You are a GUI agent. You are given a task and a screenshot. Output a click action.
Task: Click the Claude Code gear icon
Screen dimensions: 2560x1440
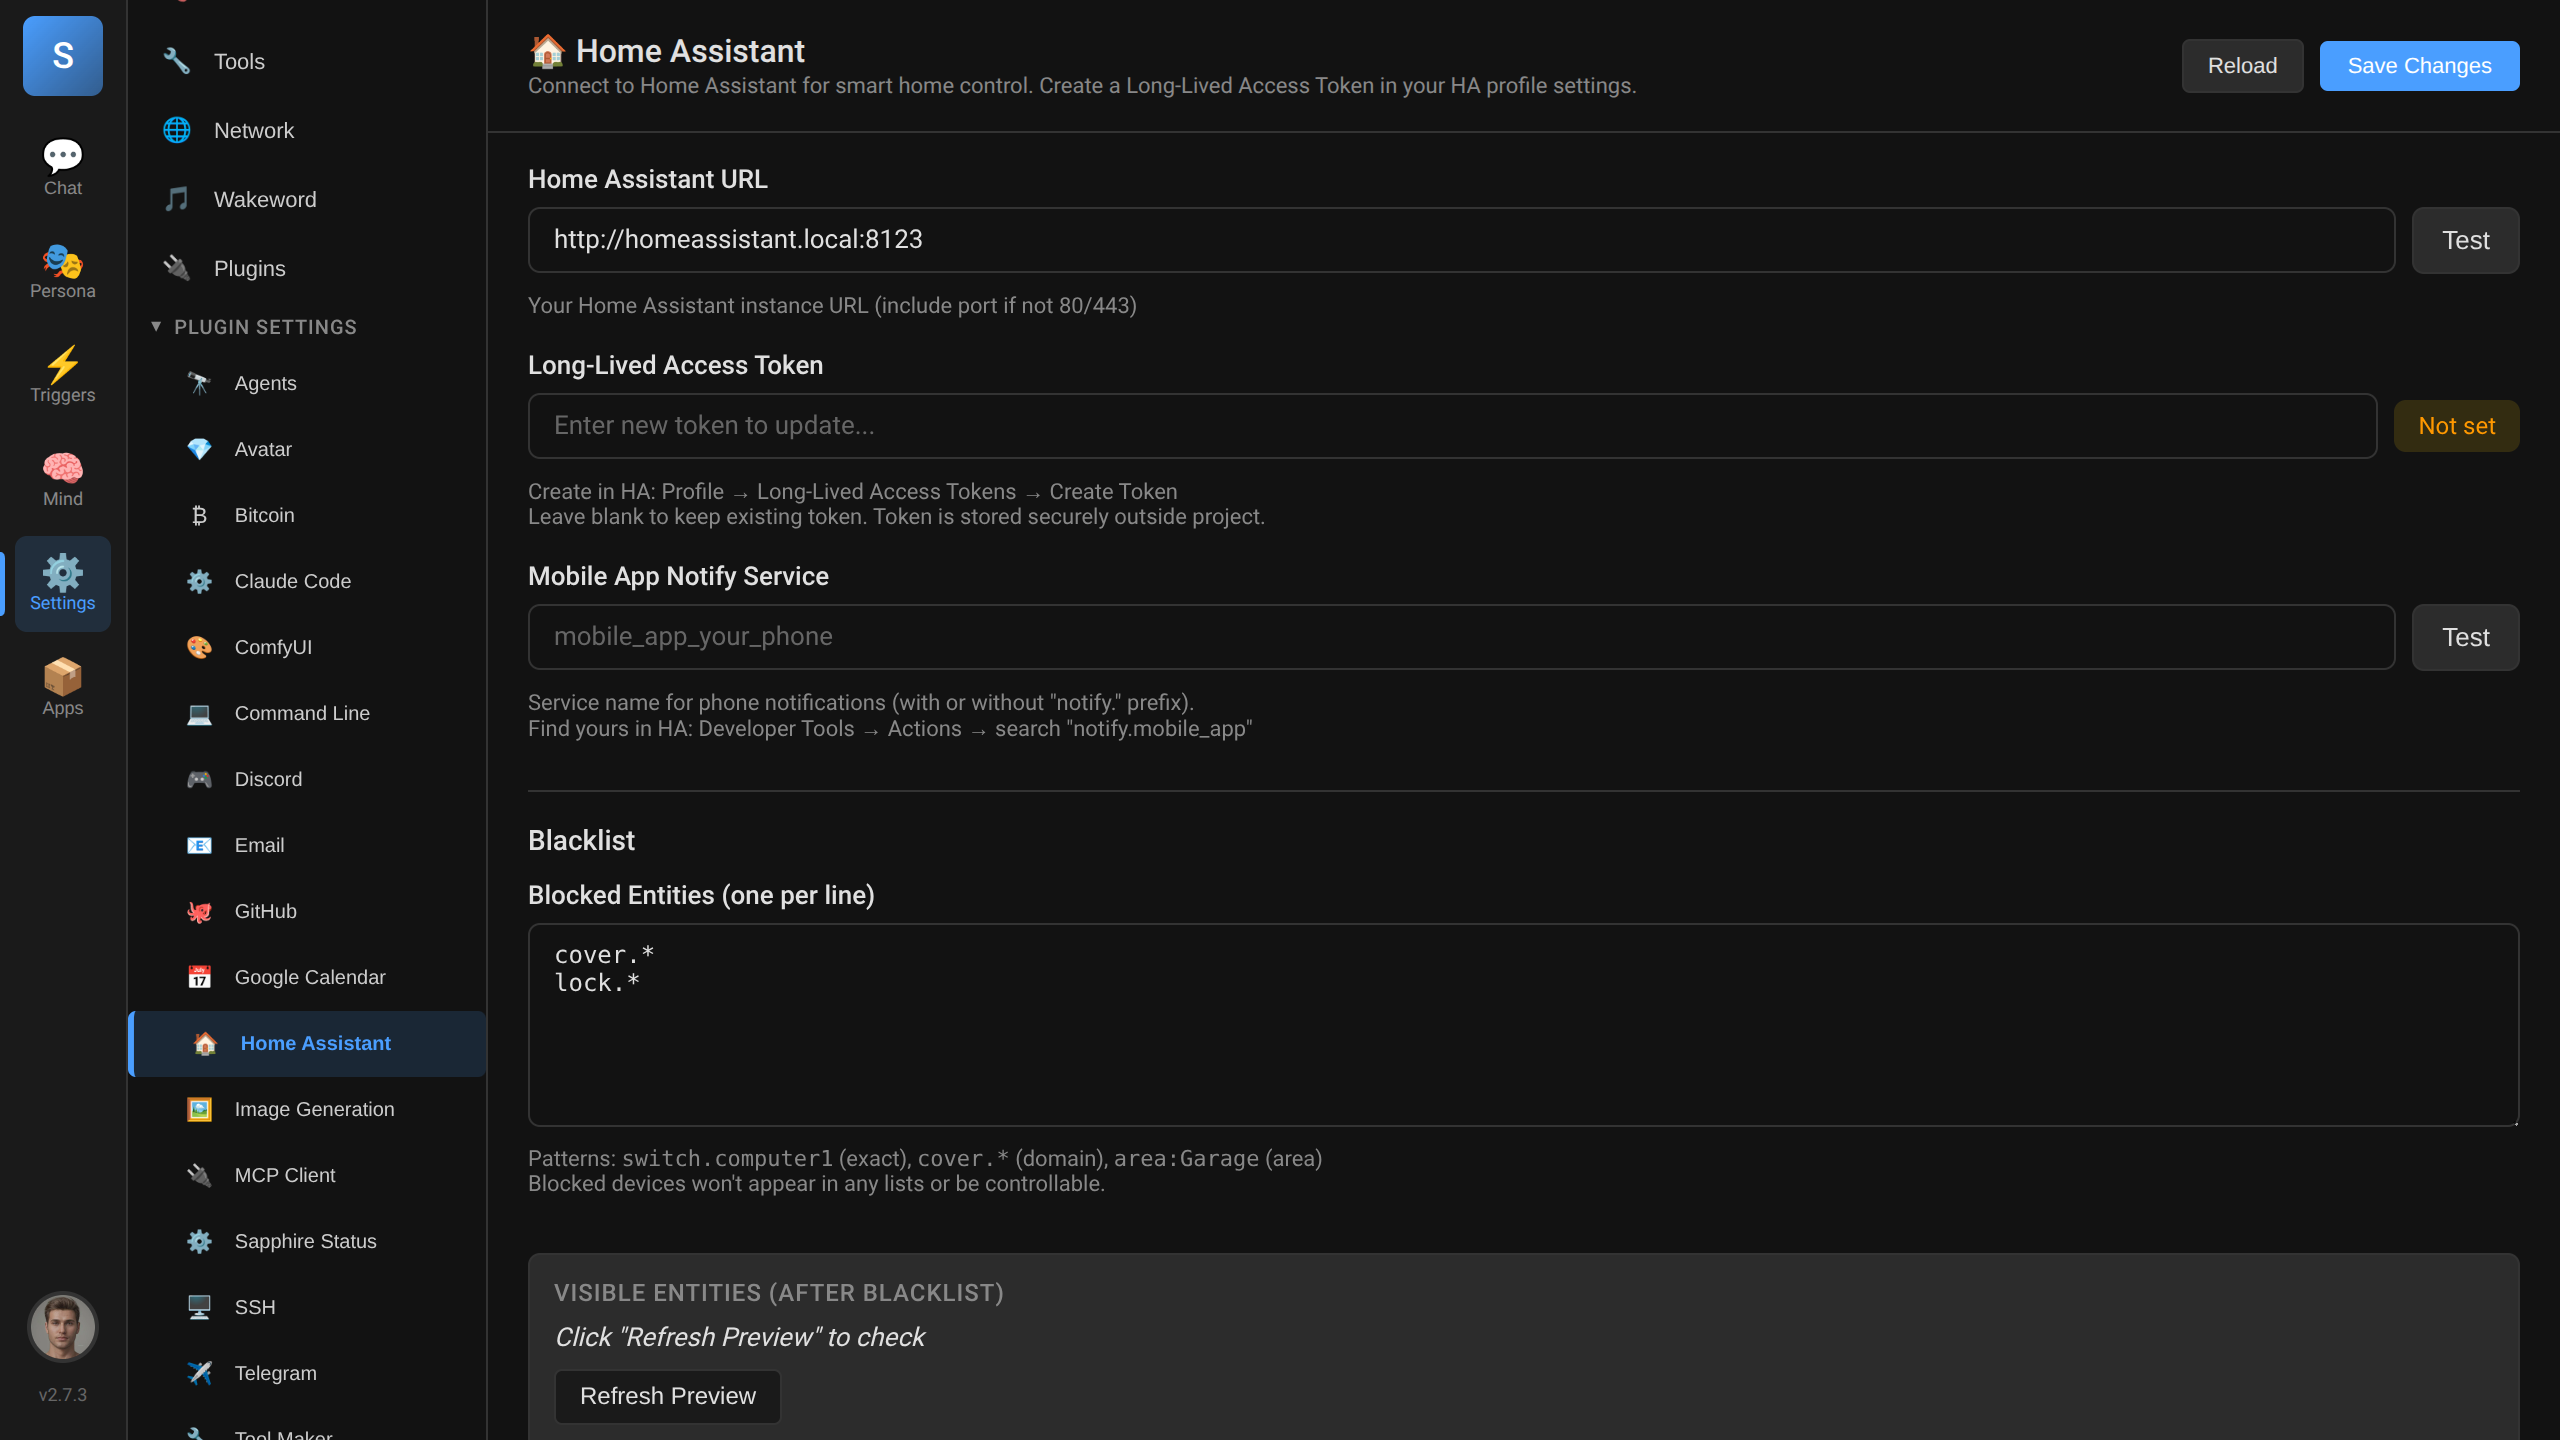click(199, 581)
